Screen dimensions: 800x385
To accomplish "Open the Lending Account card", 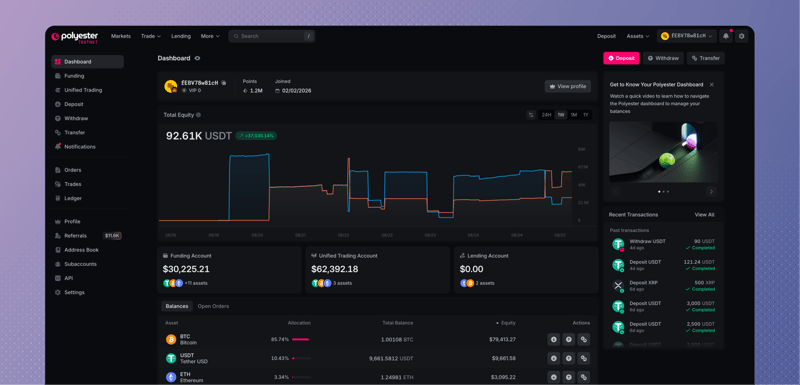I will click(526, 270).
